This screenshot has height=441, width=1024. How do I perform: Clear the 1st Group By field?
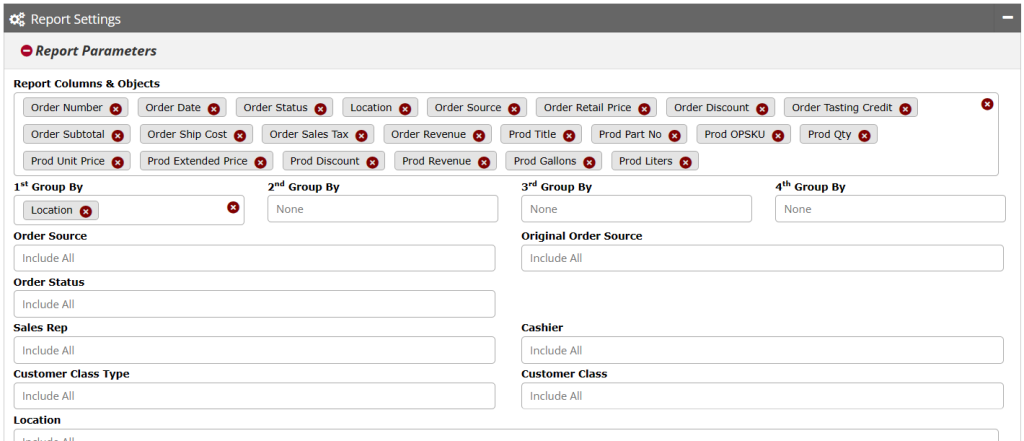pyautogui.click(x=233, y=207)
